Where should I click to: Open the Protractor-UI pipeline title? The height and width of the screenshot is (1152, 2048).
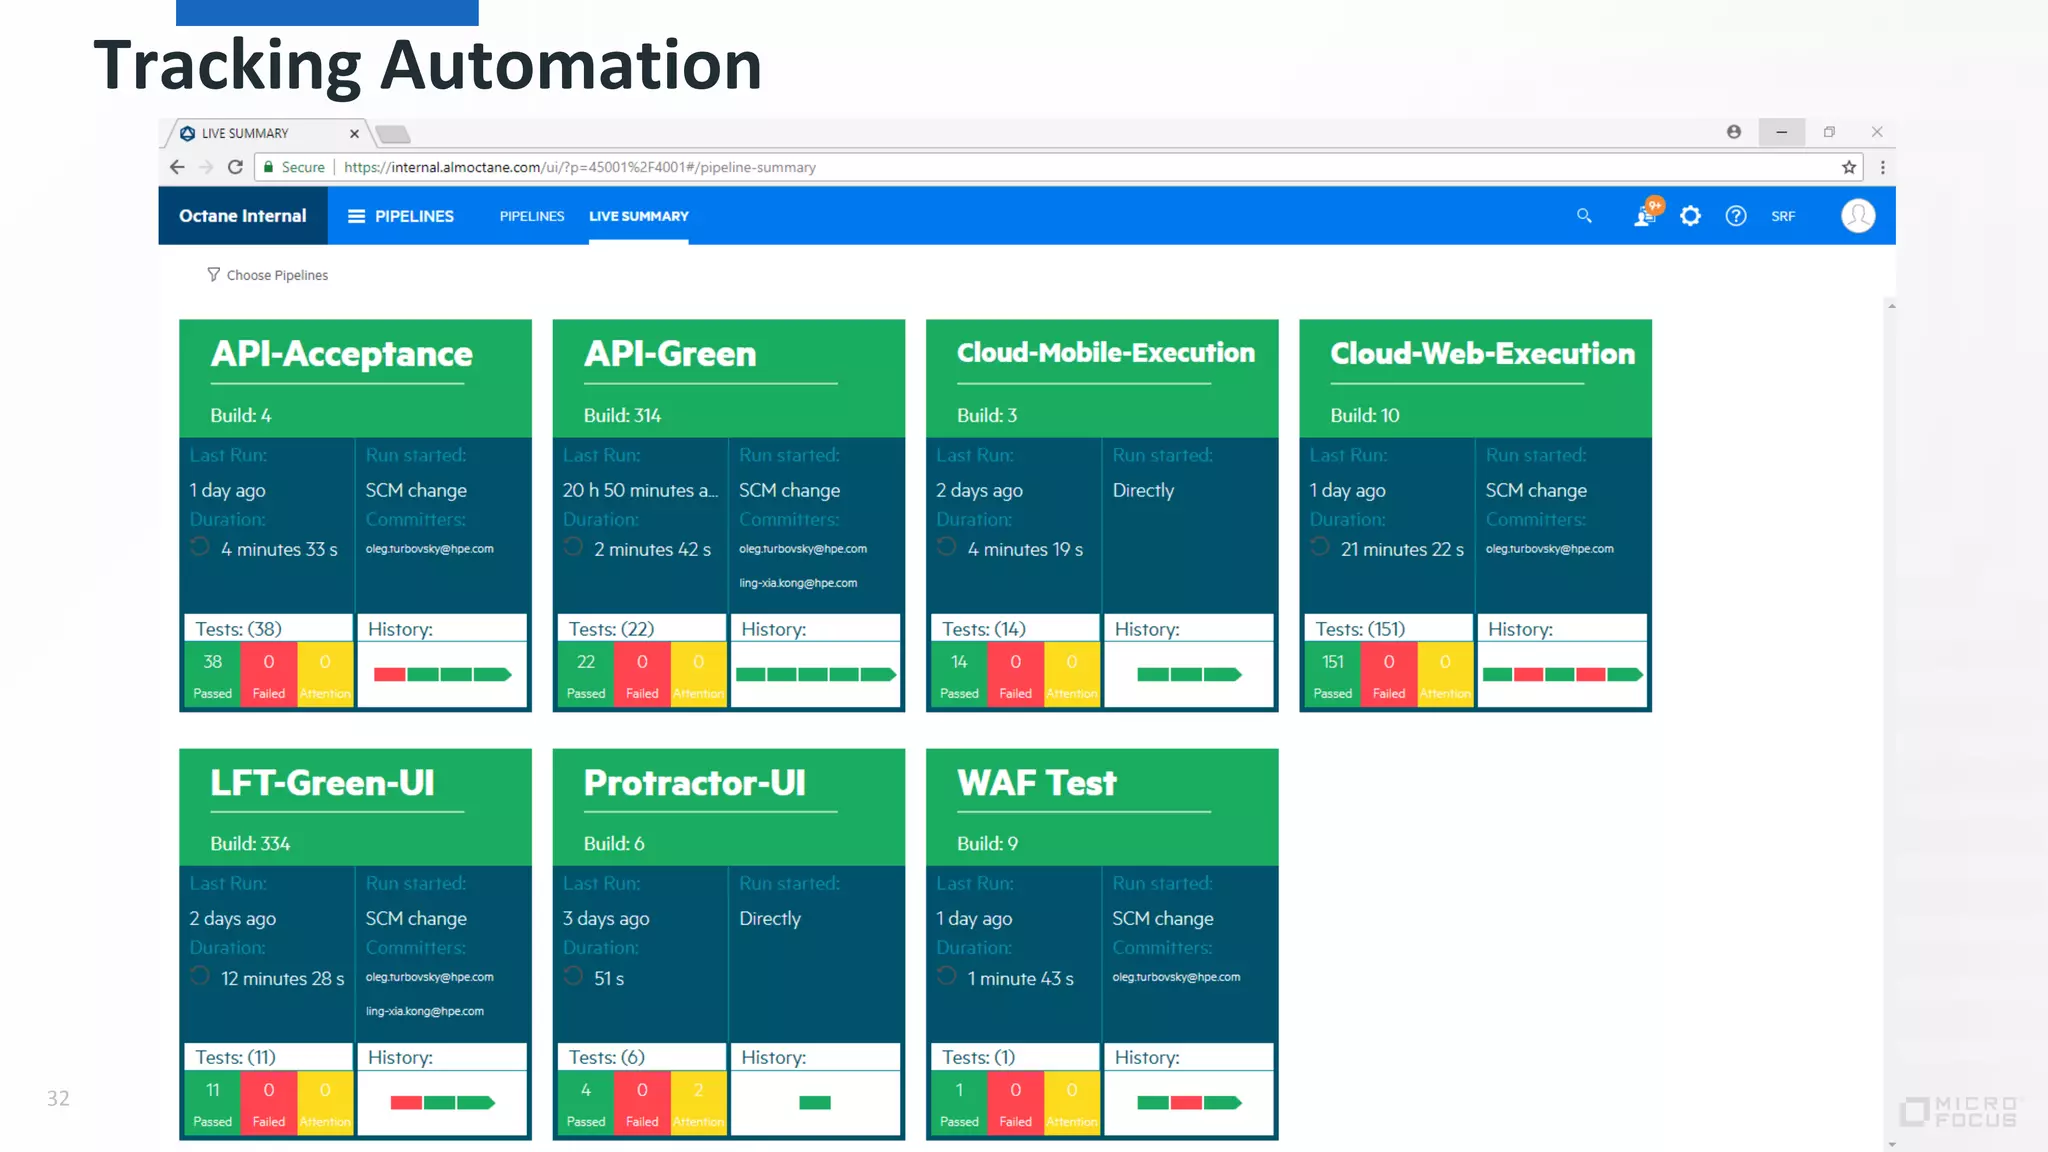click(694, 783)
